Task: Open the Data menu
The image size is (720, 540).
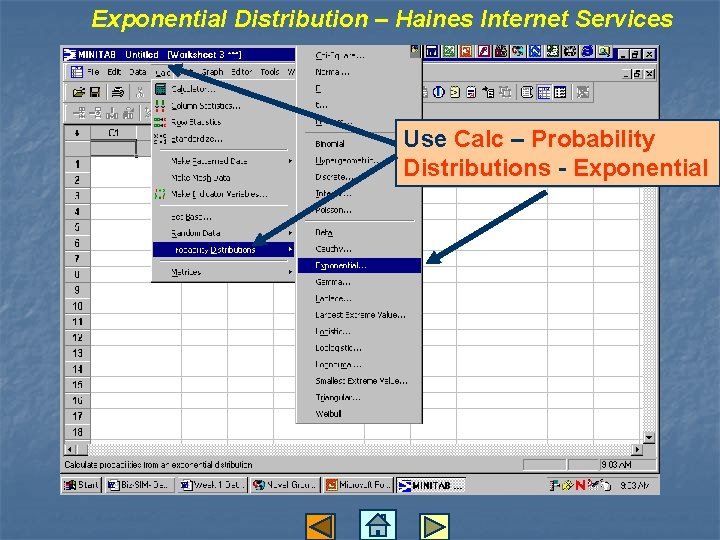Action: (137, 72)
